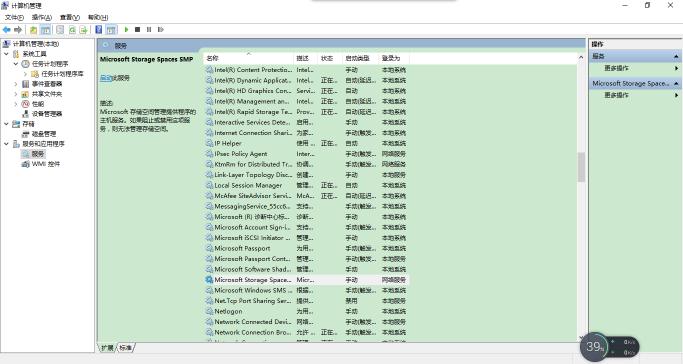Select the Microsoft Storage Space service row
The width and height of the screenshot is (683, 364).
pos(306,280)
